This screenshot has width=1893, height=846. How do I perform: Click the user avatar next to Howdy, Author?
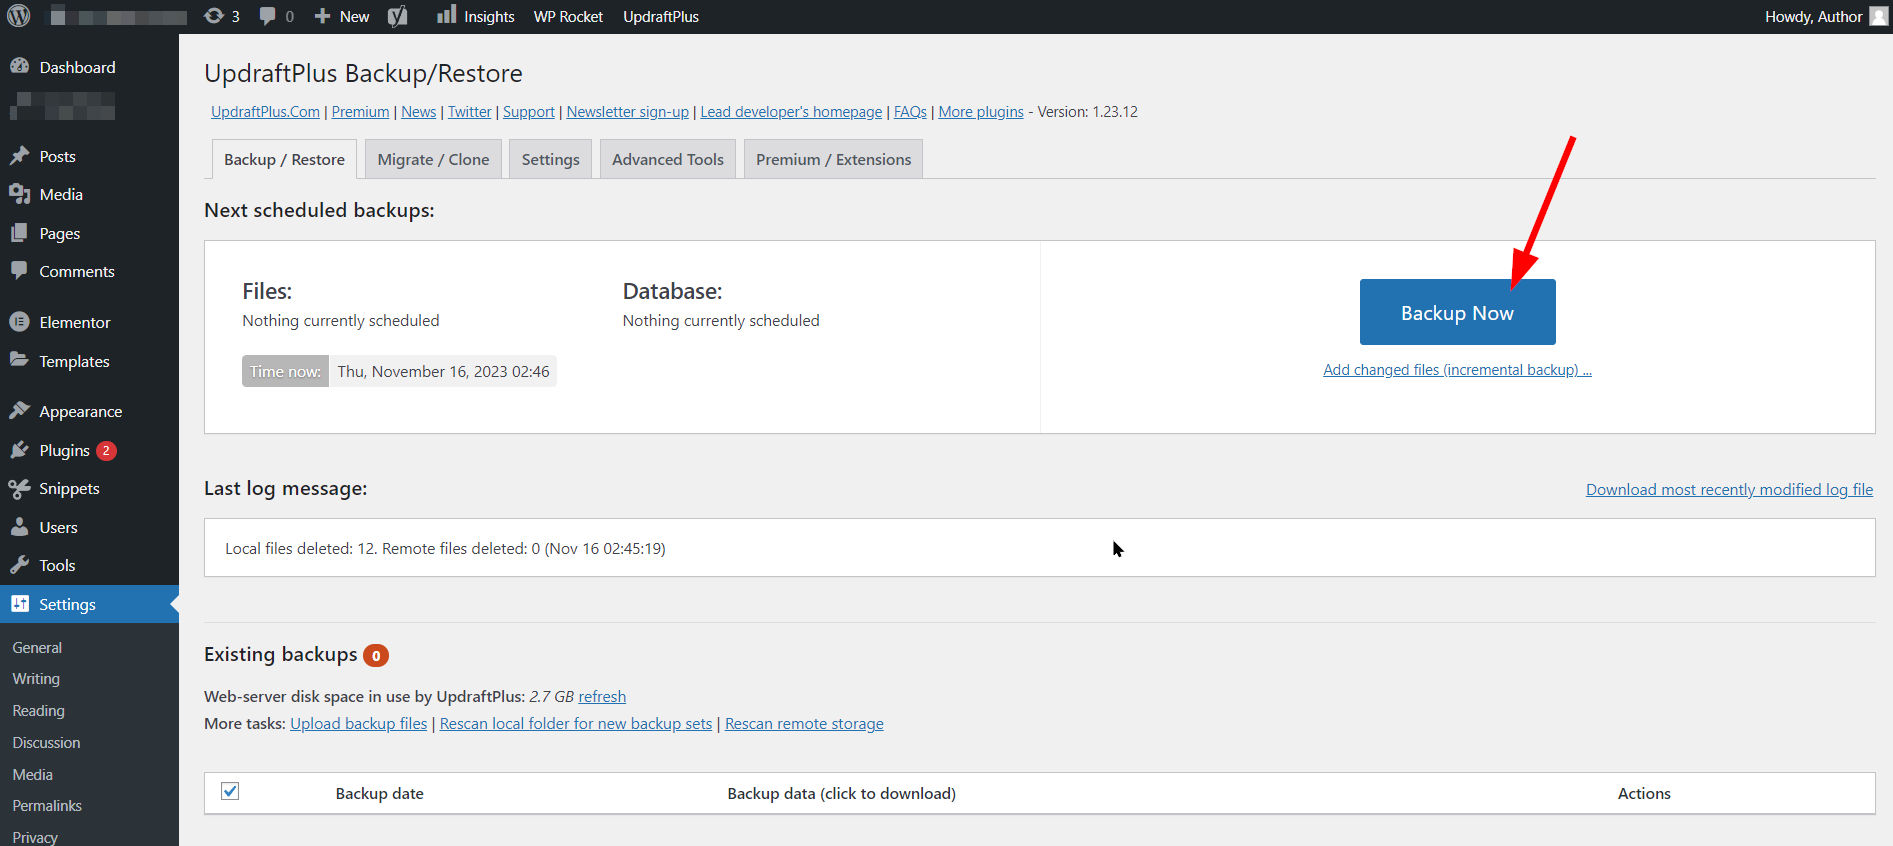coord(1878,16)
